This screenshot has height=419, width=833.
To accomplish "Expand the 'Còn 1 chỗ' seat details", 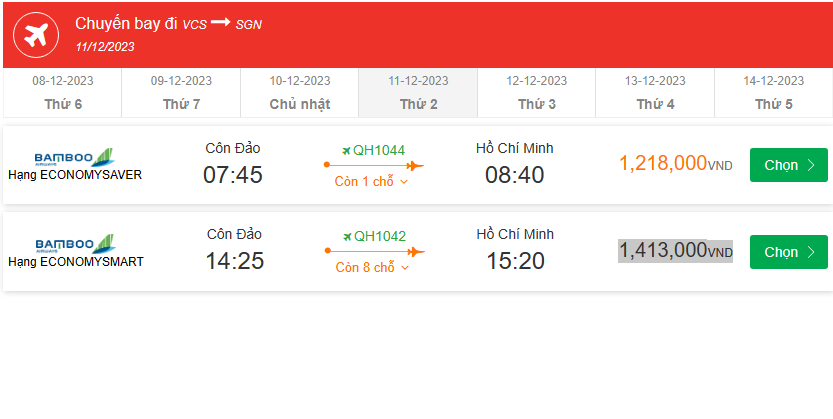I will coord(372,182).
